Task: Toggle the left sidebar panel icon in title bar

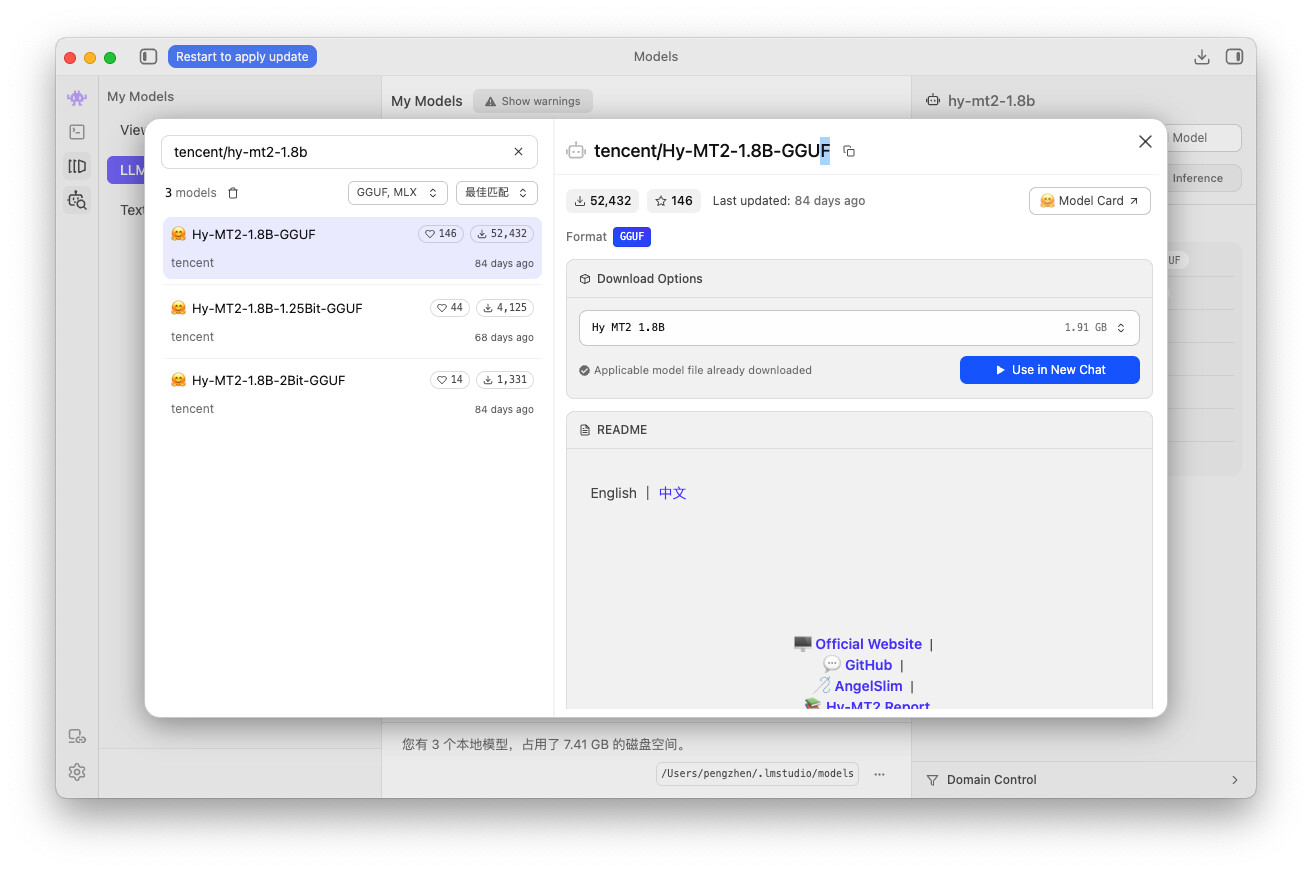Action: click(x=148, y=57)
